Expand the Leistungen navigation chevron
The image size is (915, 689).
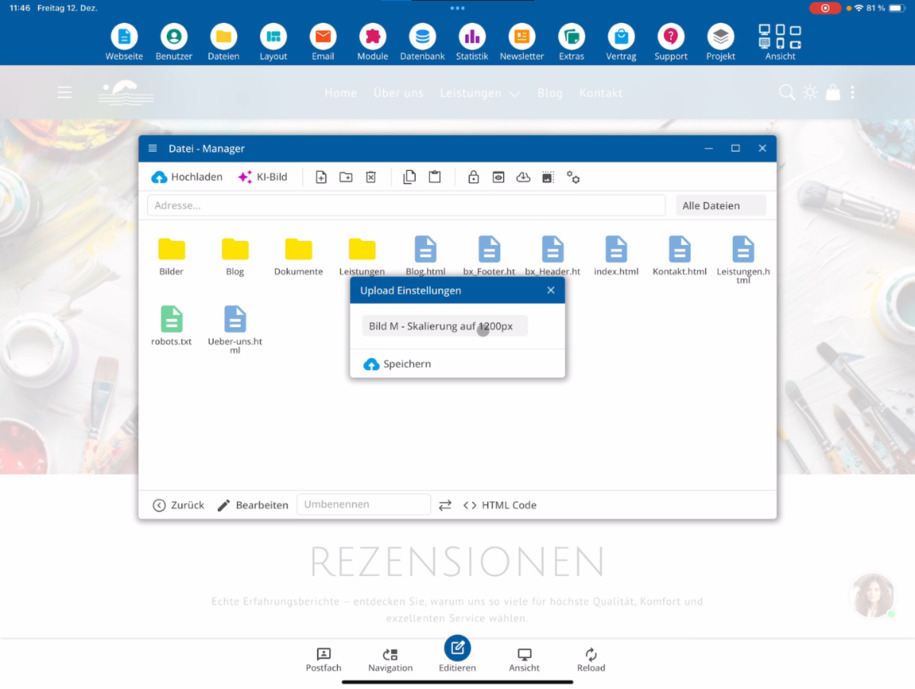click(514, 94)
